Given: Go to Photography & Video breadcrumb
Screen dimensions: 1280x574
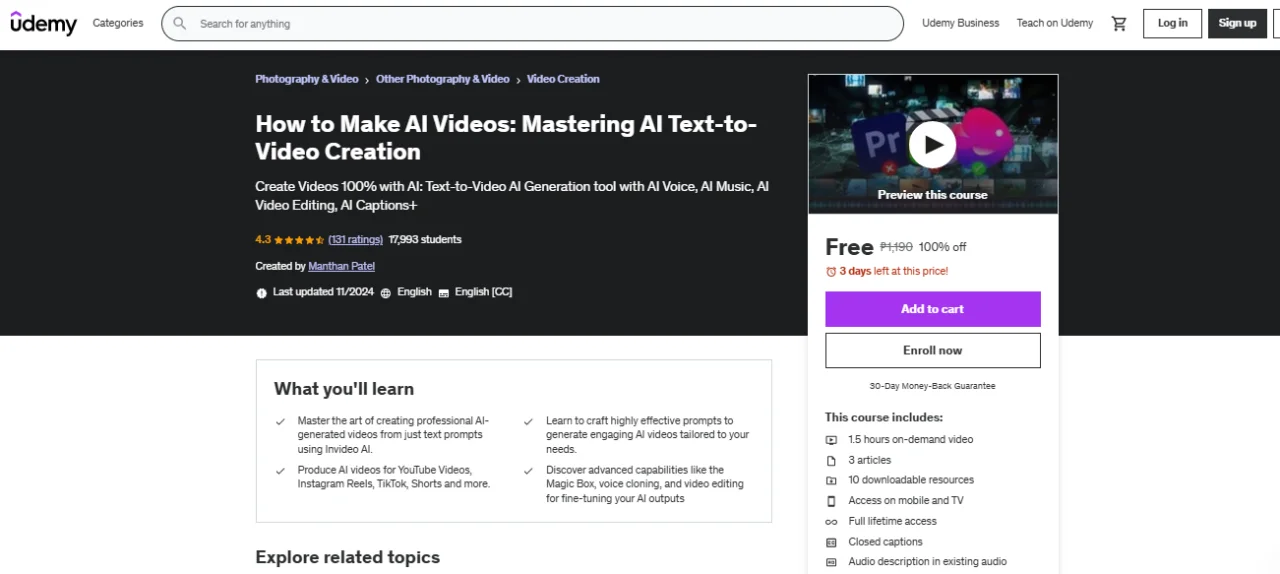Looking at the screenshot, I should pyautogui.click(x=307, y=79).
